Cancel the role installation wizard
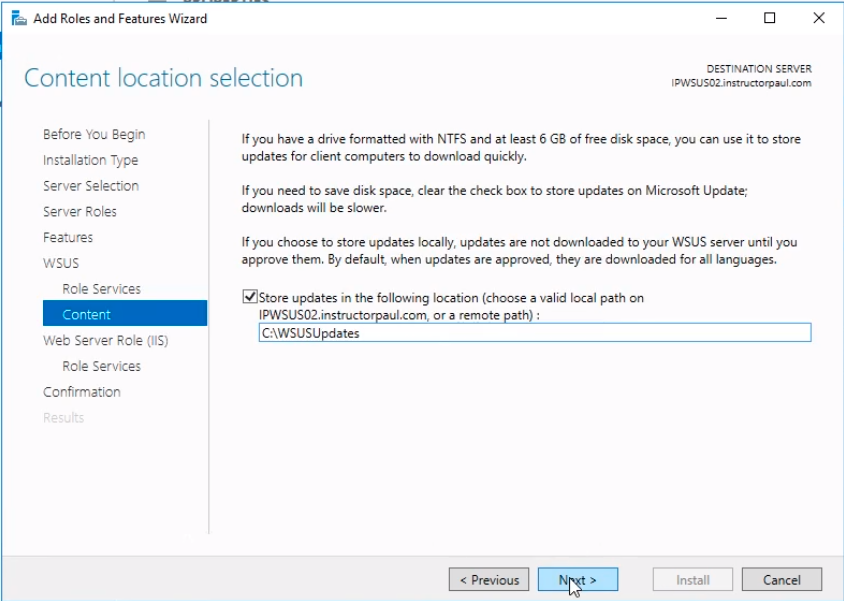This screenshot has height=601, width=844. point(782,580)
